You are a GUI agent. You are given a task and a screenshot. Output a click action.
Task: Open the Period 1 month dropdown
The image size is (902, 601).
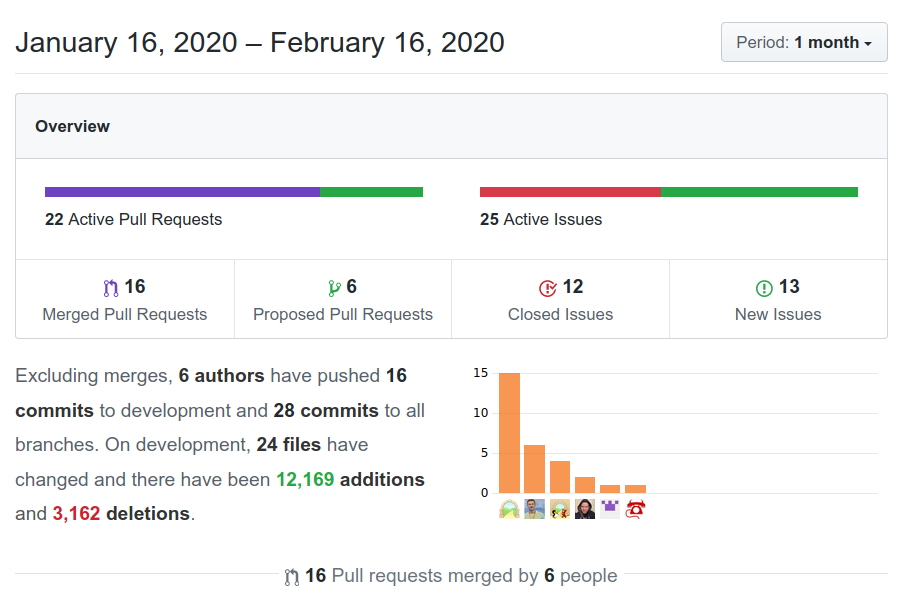[804, 42]
